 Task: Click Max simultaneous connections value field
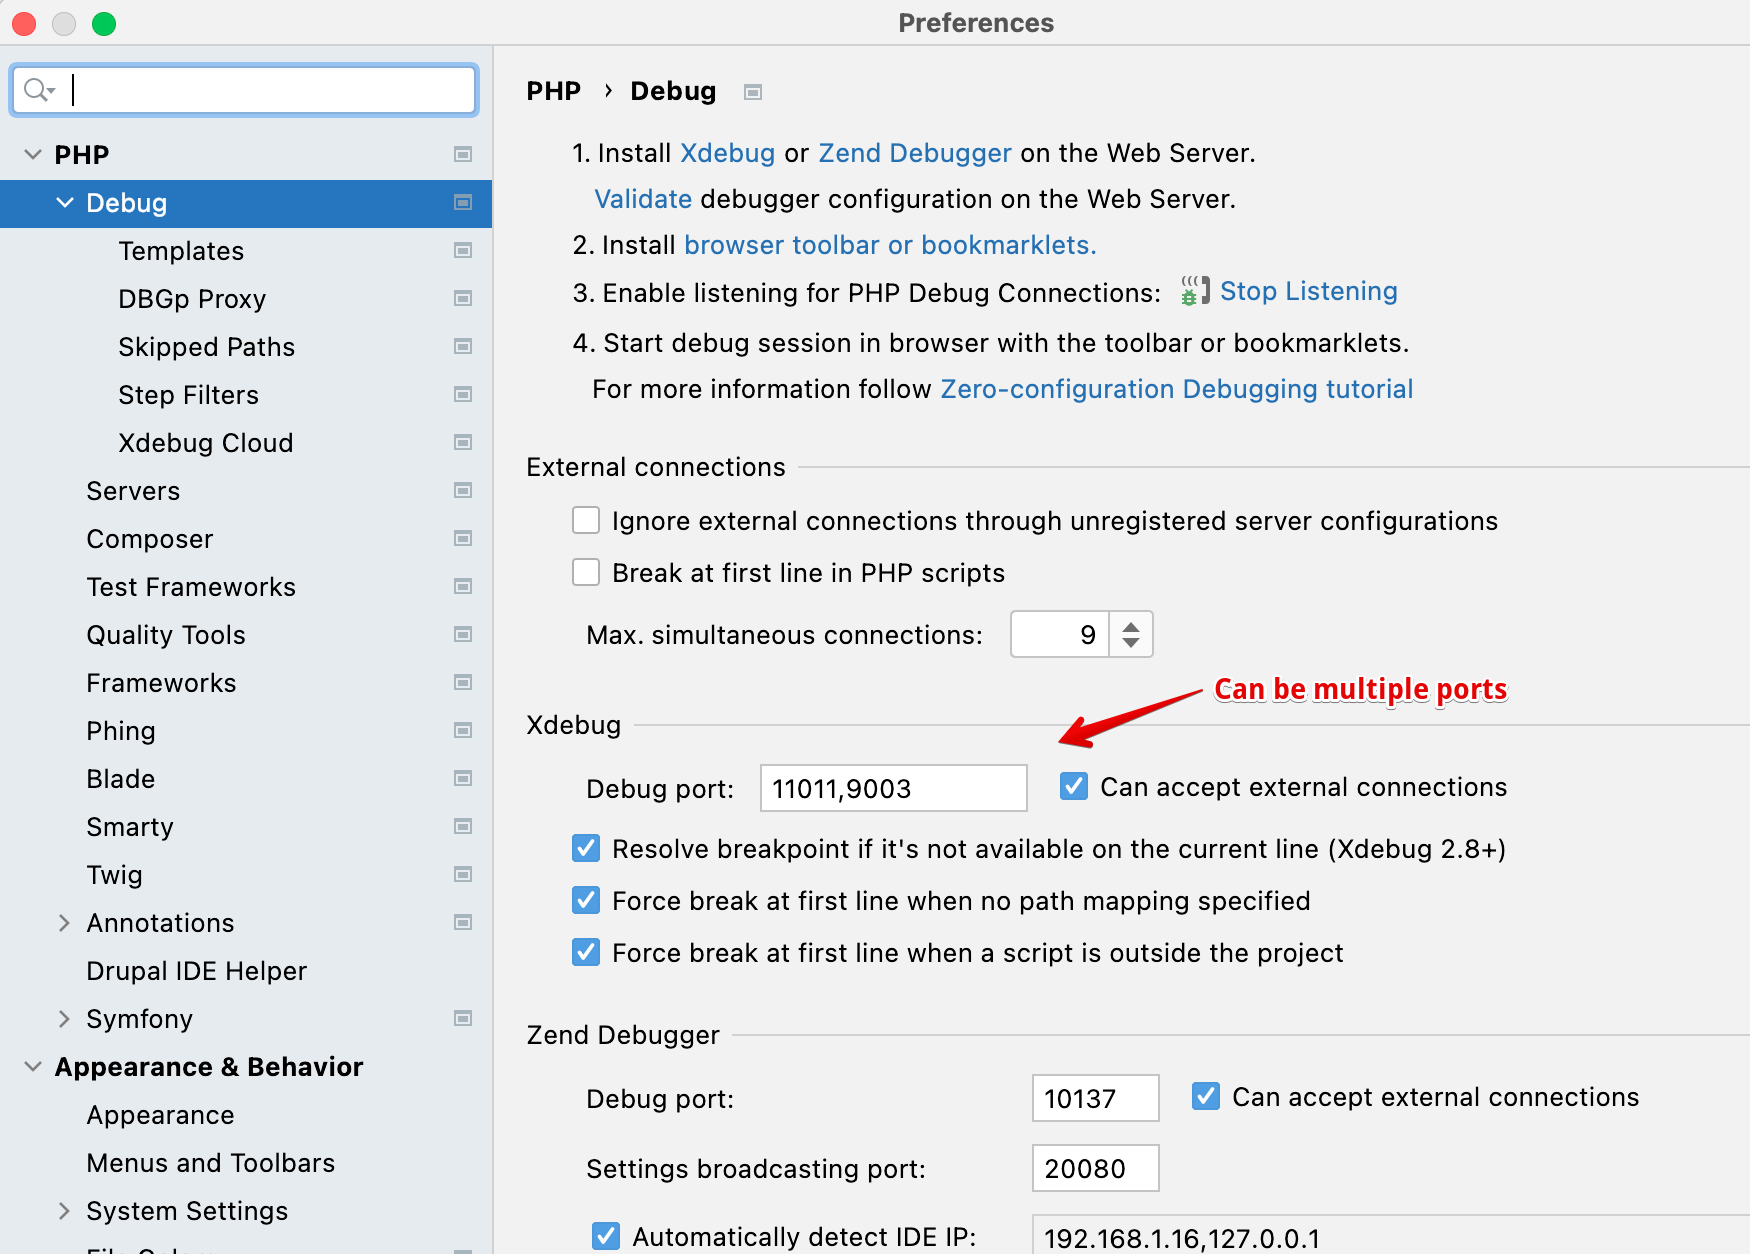(x=1060, y=634)
